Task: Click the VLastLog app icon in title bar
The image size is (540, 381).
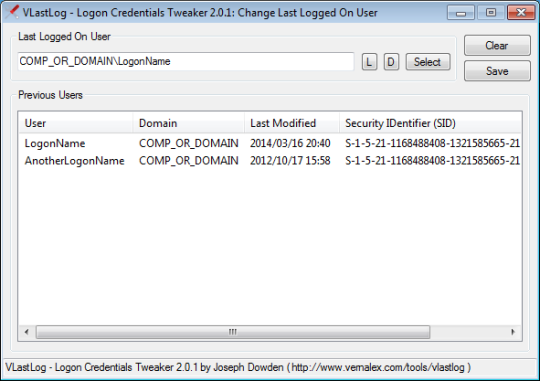Action: 12,12
